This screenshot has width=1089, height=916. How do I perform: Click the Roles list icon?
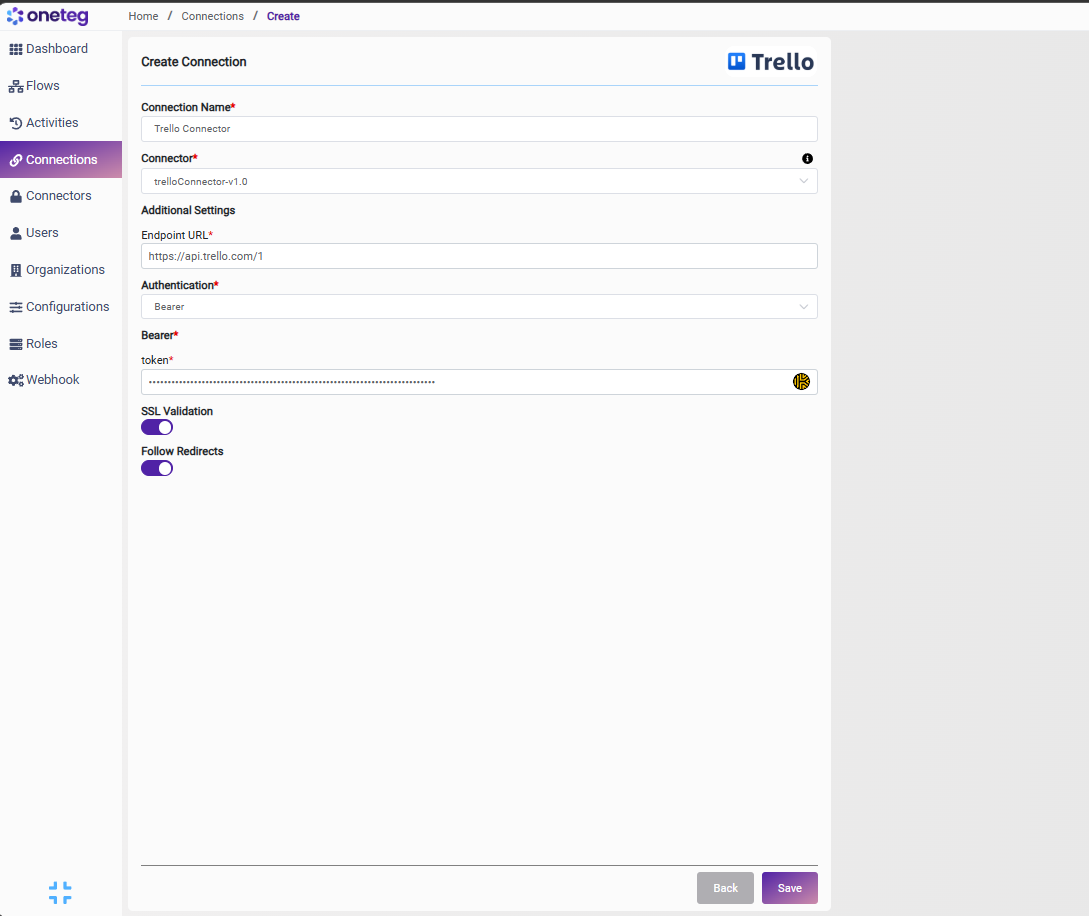(16, 344)
